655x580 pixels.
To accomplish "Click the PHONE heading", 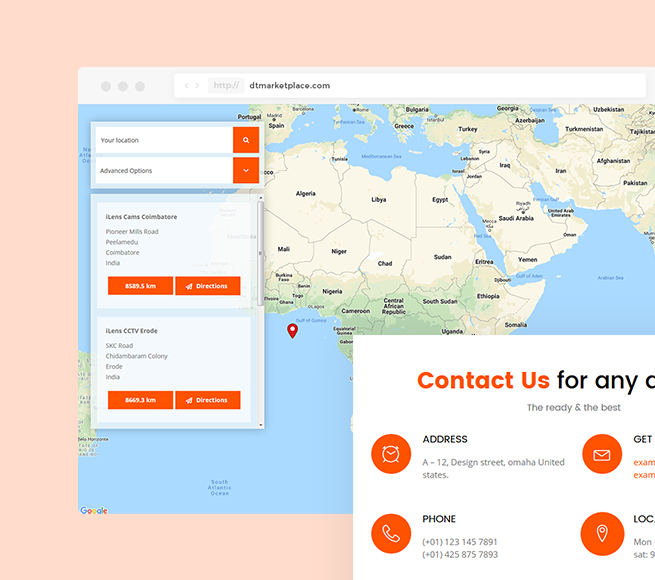I will coord(439,519).
